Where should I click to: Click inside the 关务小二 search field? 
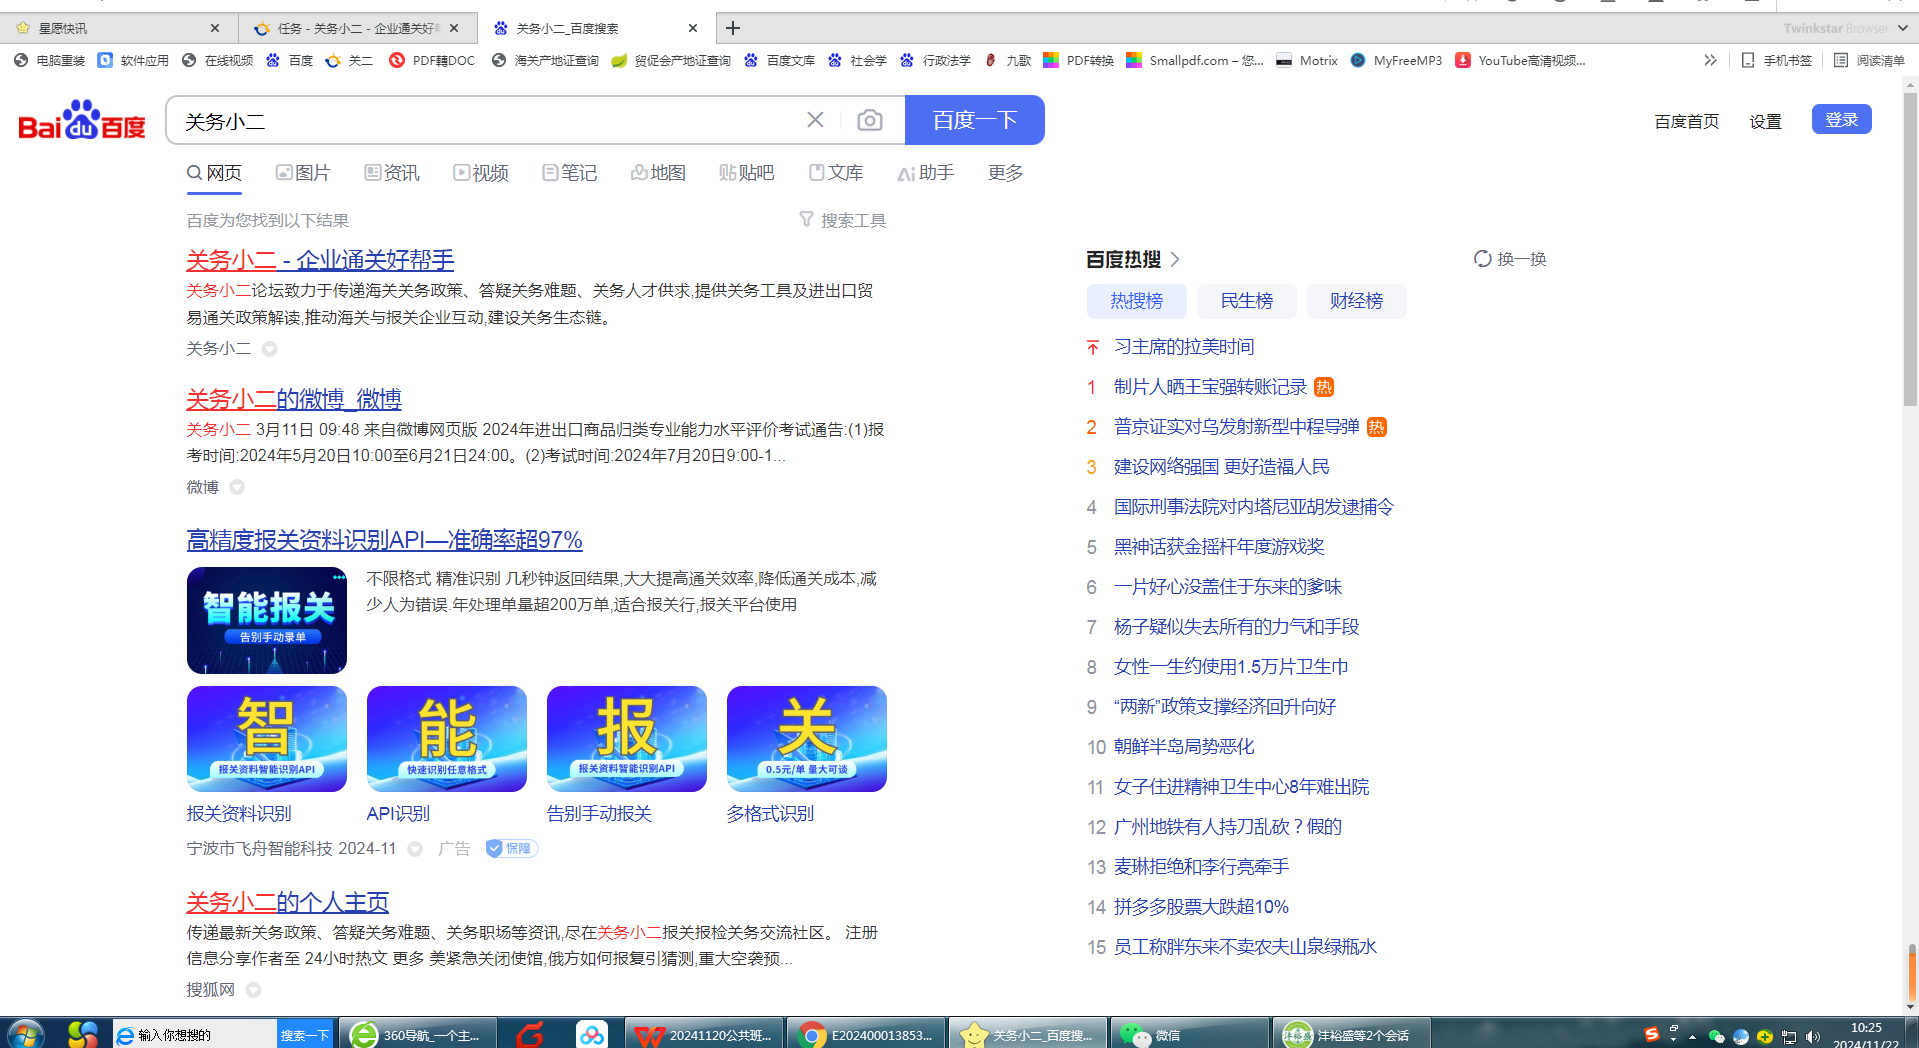[490, 121]
